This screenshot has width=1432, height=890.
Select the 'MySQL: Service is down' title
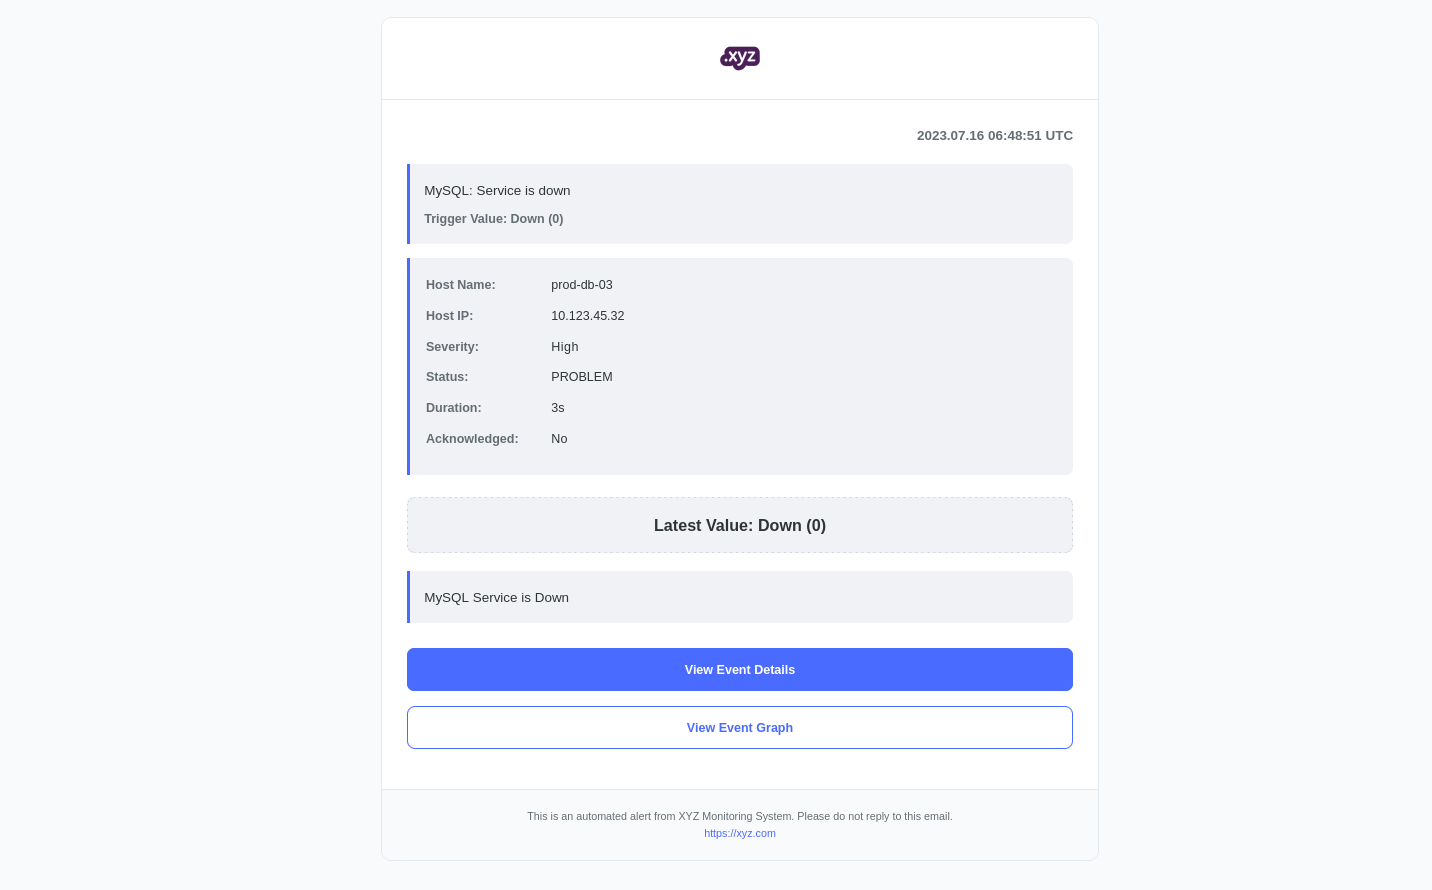point(497,191)
